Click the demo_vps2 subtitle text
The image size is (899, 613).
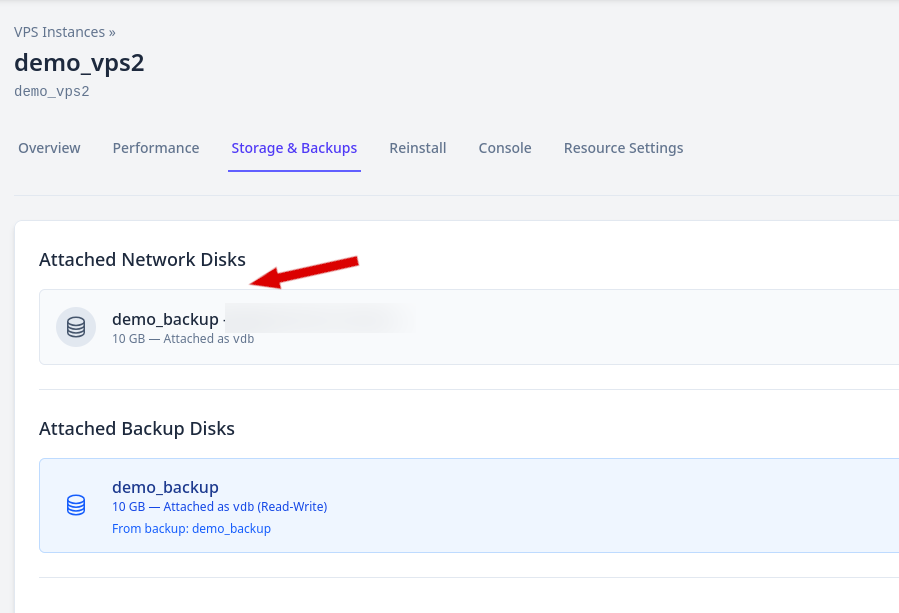pos(50,90)
